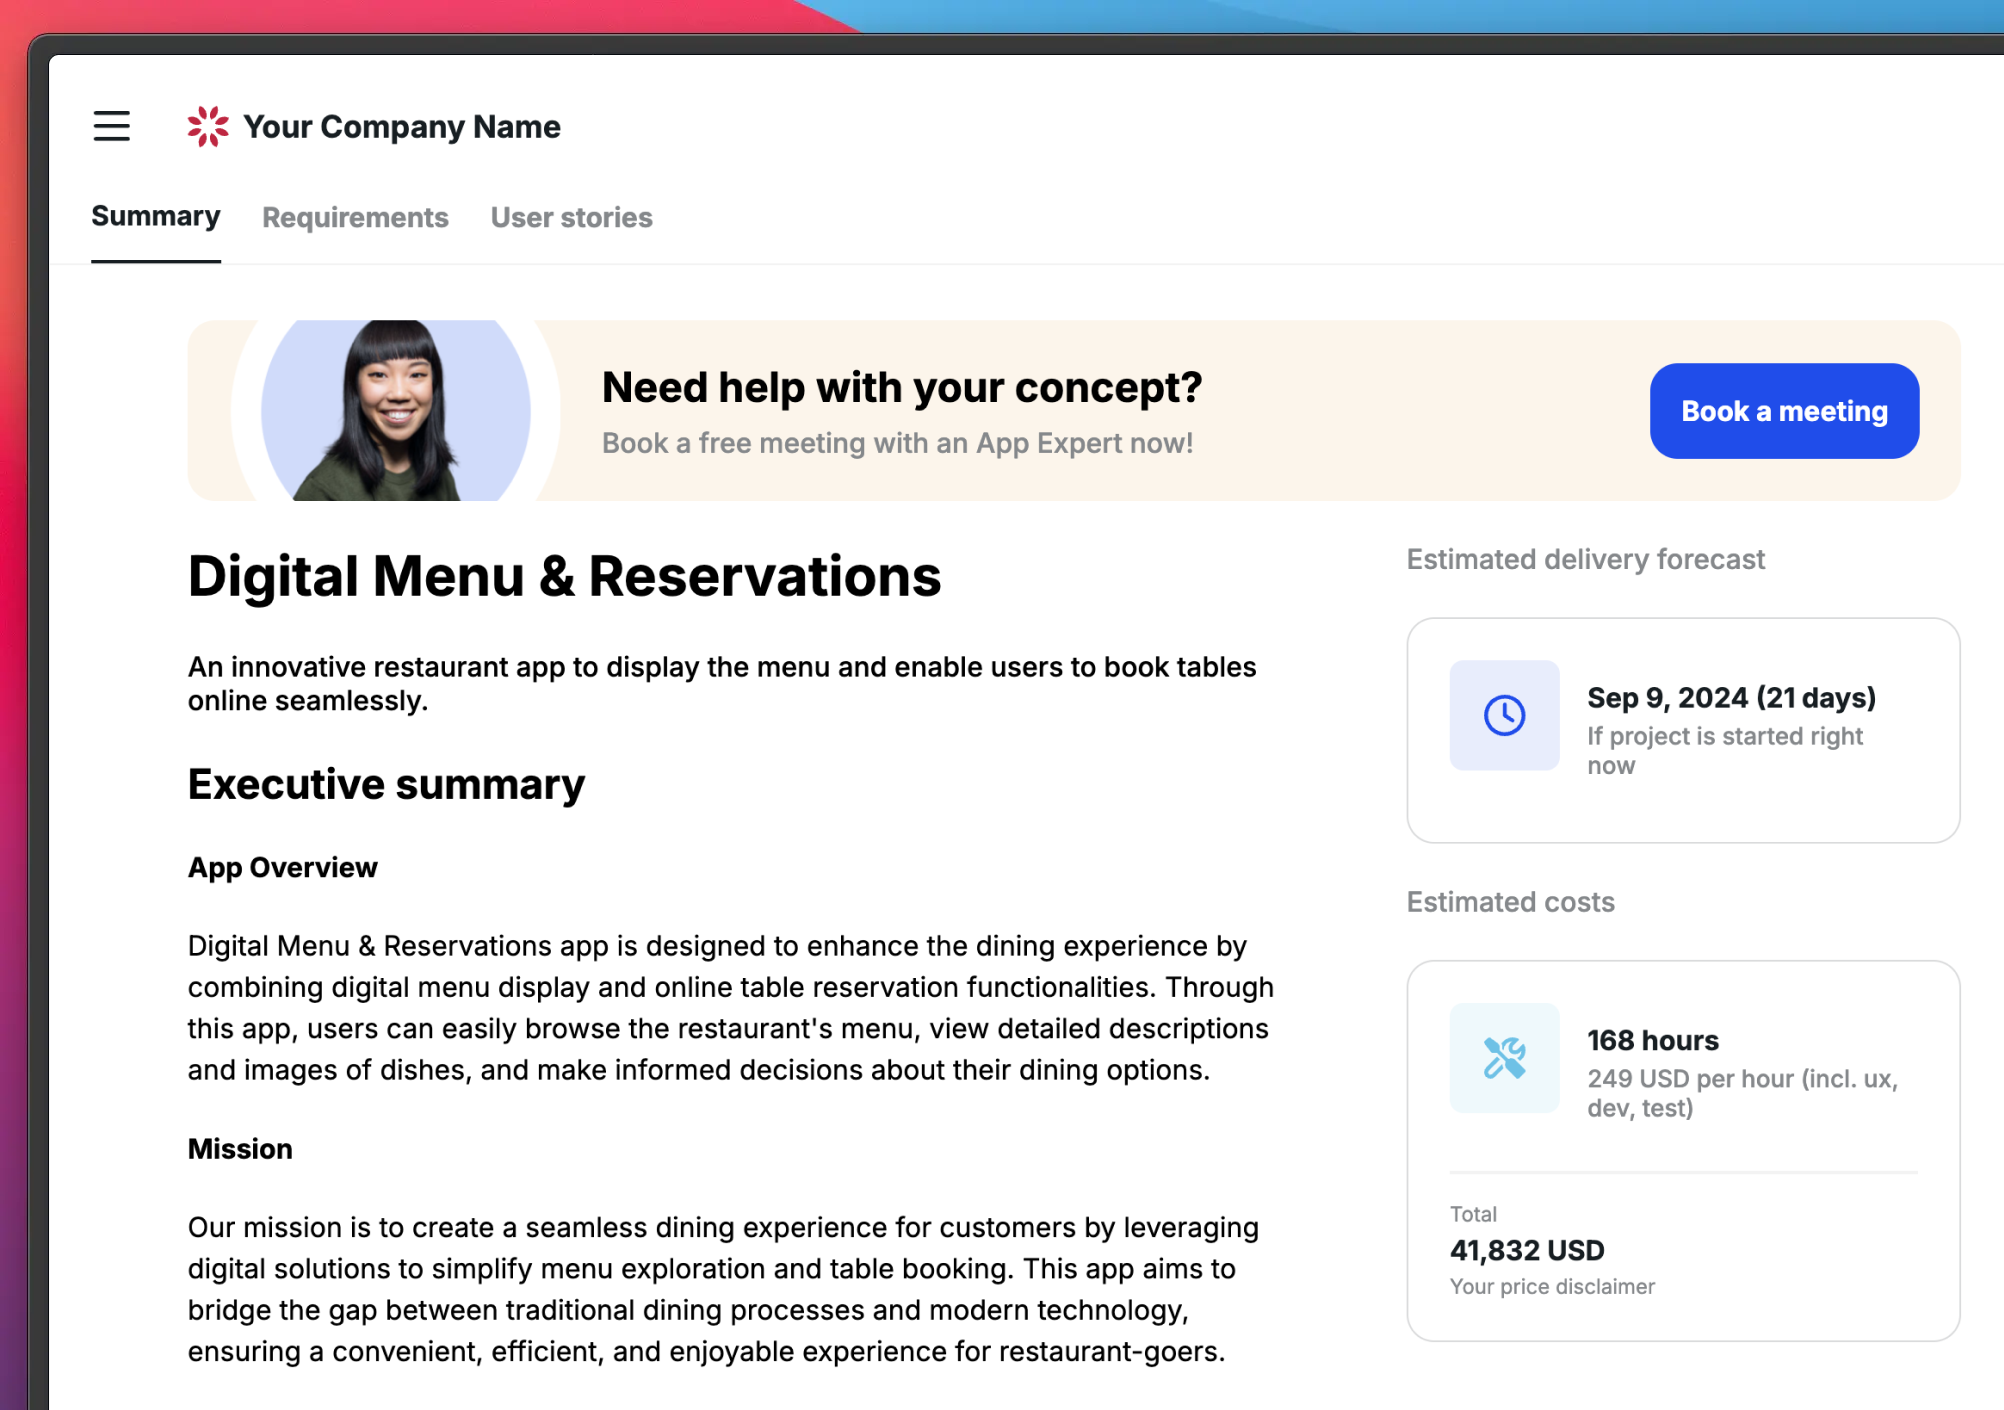Click the Your price disclaimer text

tap(1551, 1286)
